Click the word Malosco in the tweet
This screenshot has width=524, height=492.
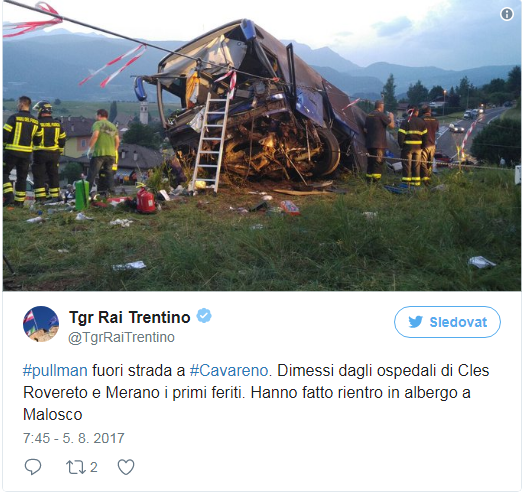click(52, 414)
